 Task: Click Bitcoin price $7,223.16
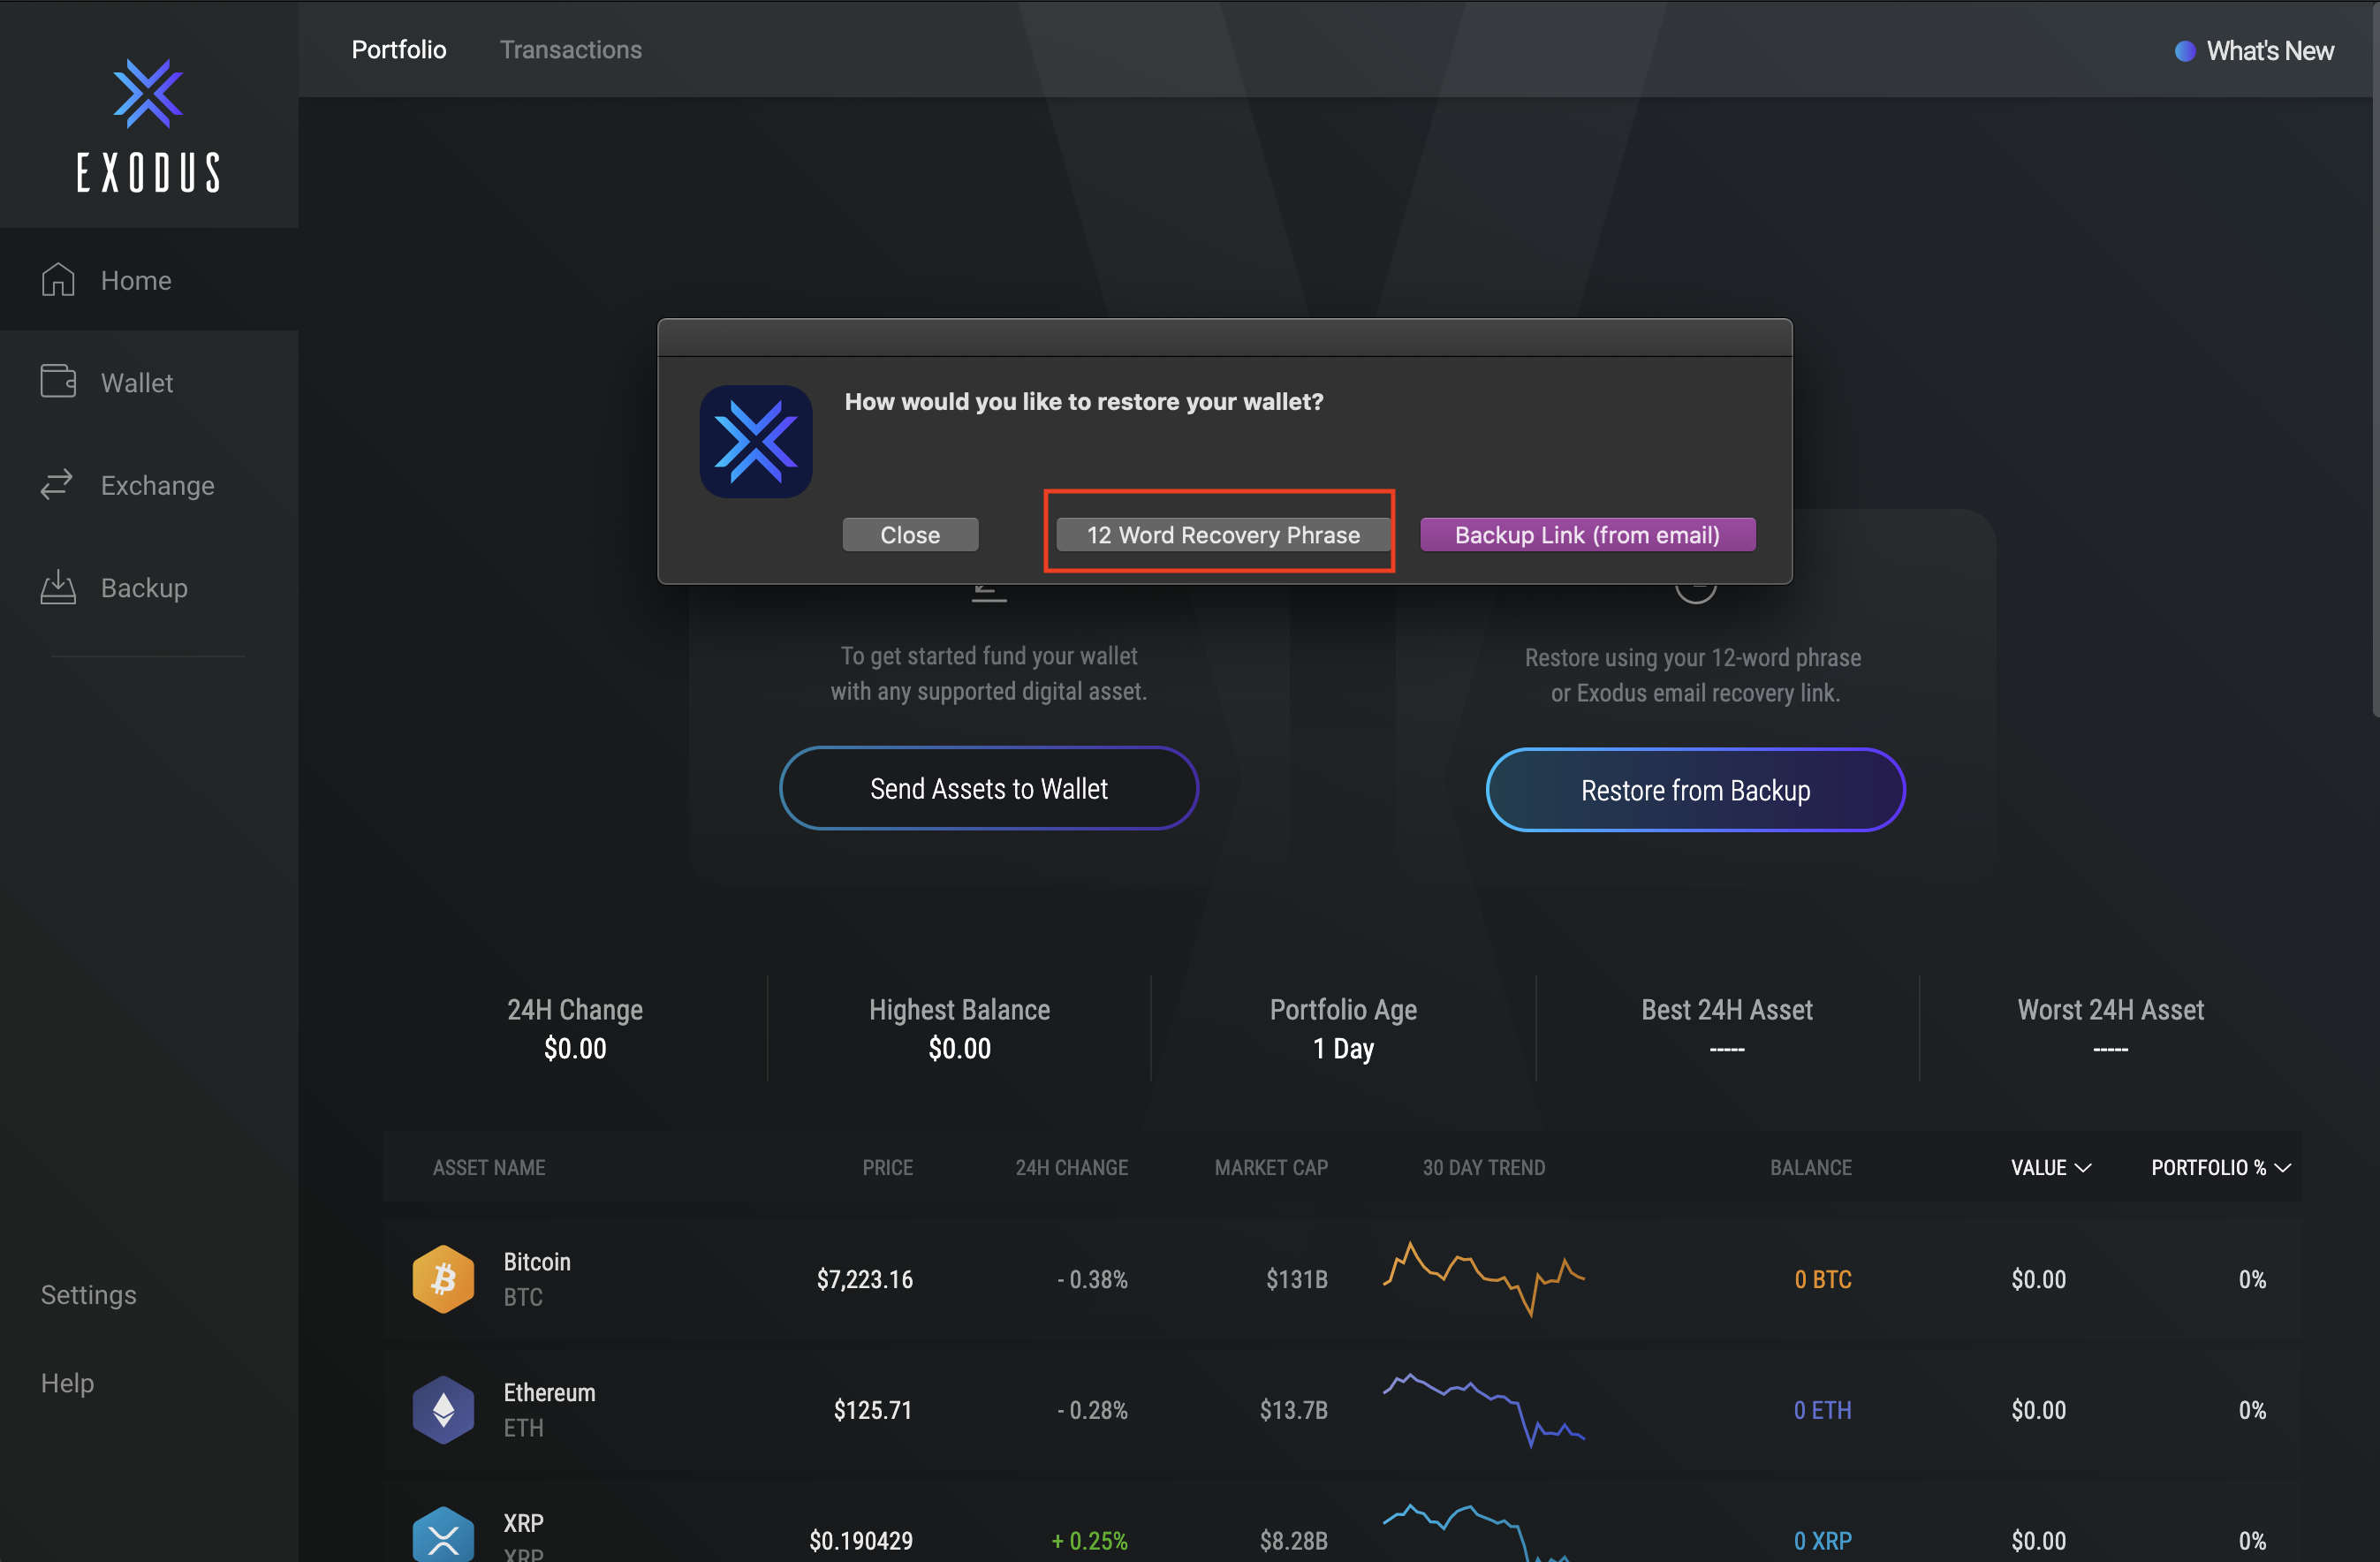tap(865, 1279)
